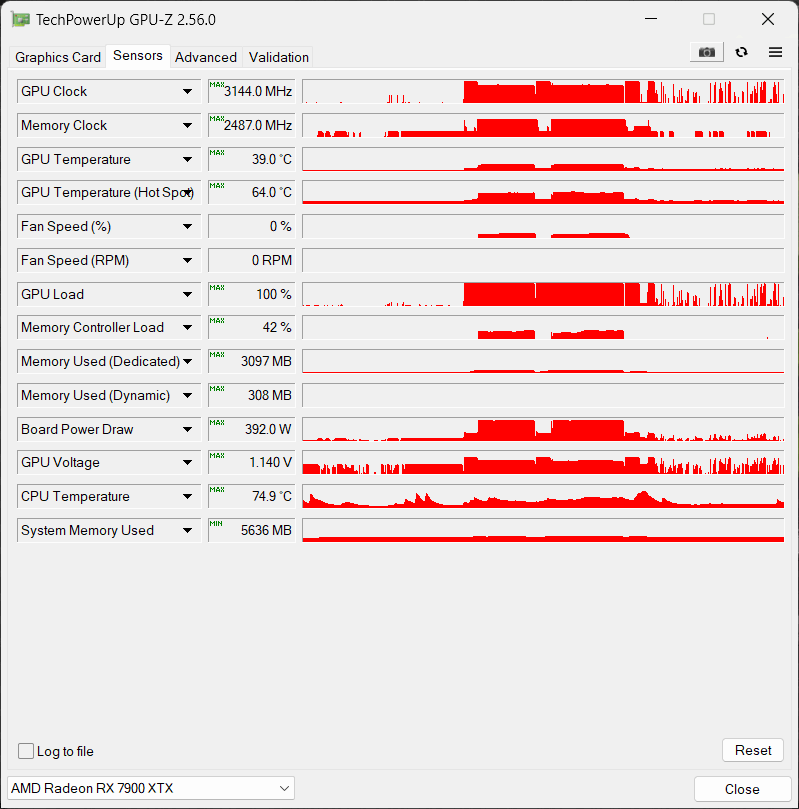Click the CPU Temperature history graph
The height and width of the screenshot is (809, 799).
click(x=543, y=497)
